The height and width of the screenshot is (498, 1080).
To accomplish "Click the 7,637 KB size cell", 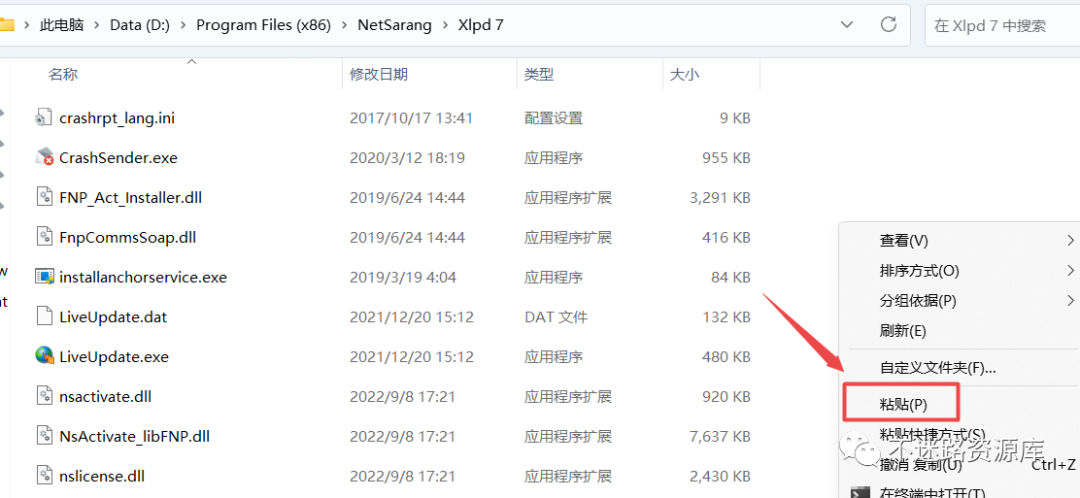I will pyautogui.click(x=720, y=437).
